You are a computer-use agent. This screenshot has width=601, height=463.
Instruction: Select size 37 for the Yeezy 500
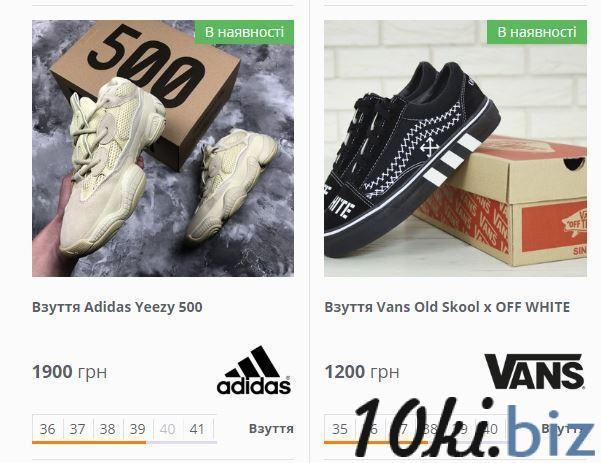(77, 429)
